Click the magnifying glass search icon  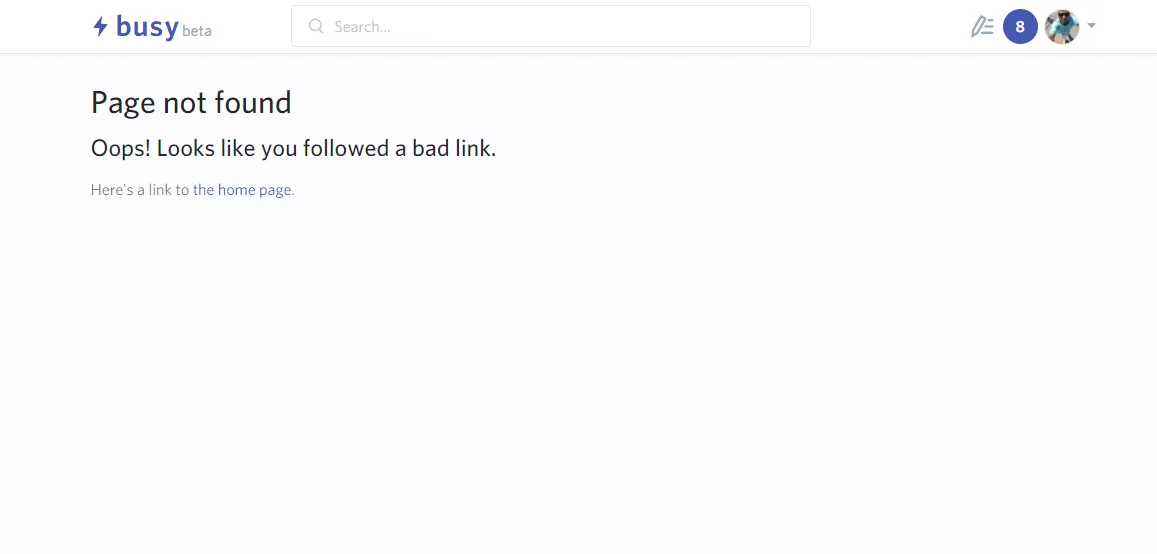pos(316,26)
